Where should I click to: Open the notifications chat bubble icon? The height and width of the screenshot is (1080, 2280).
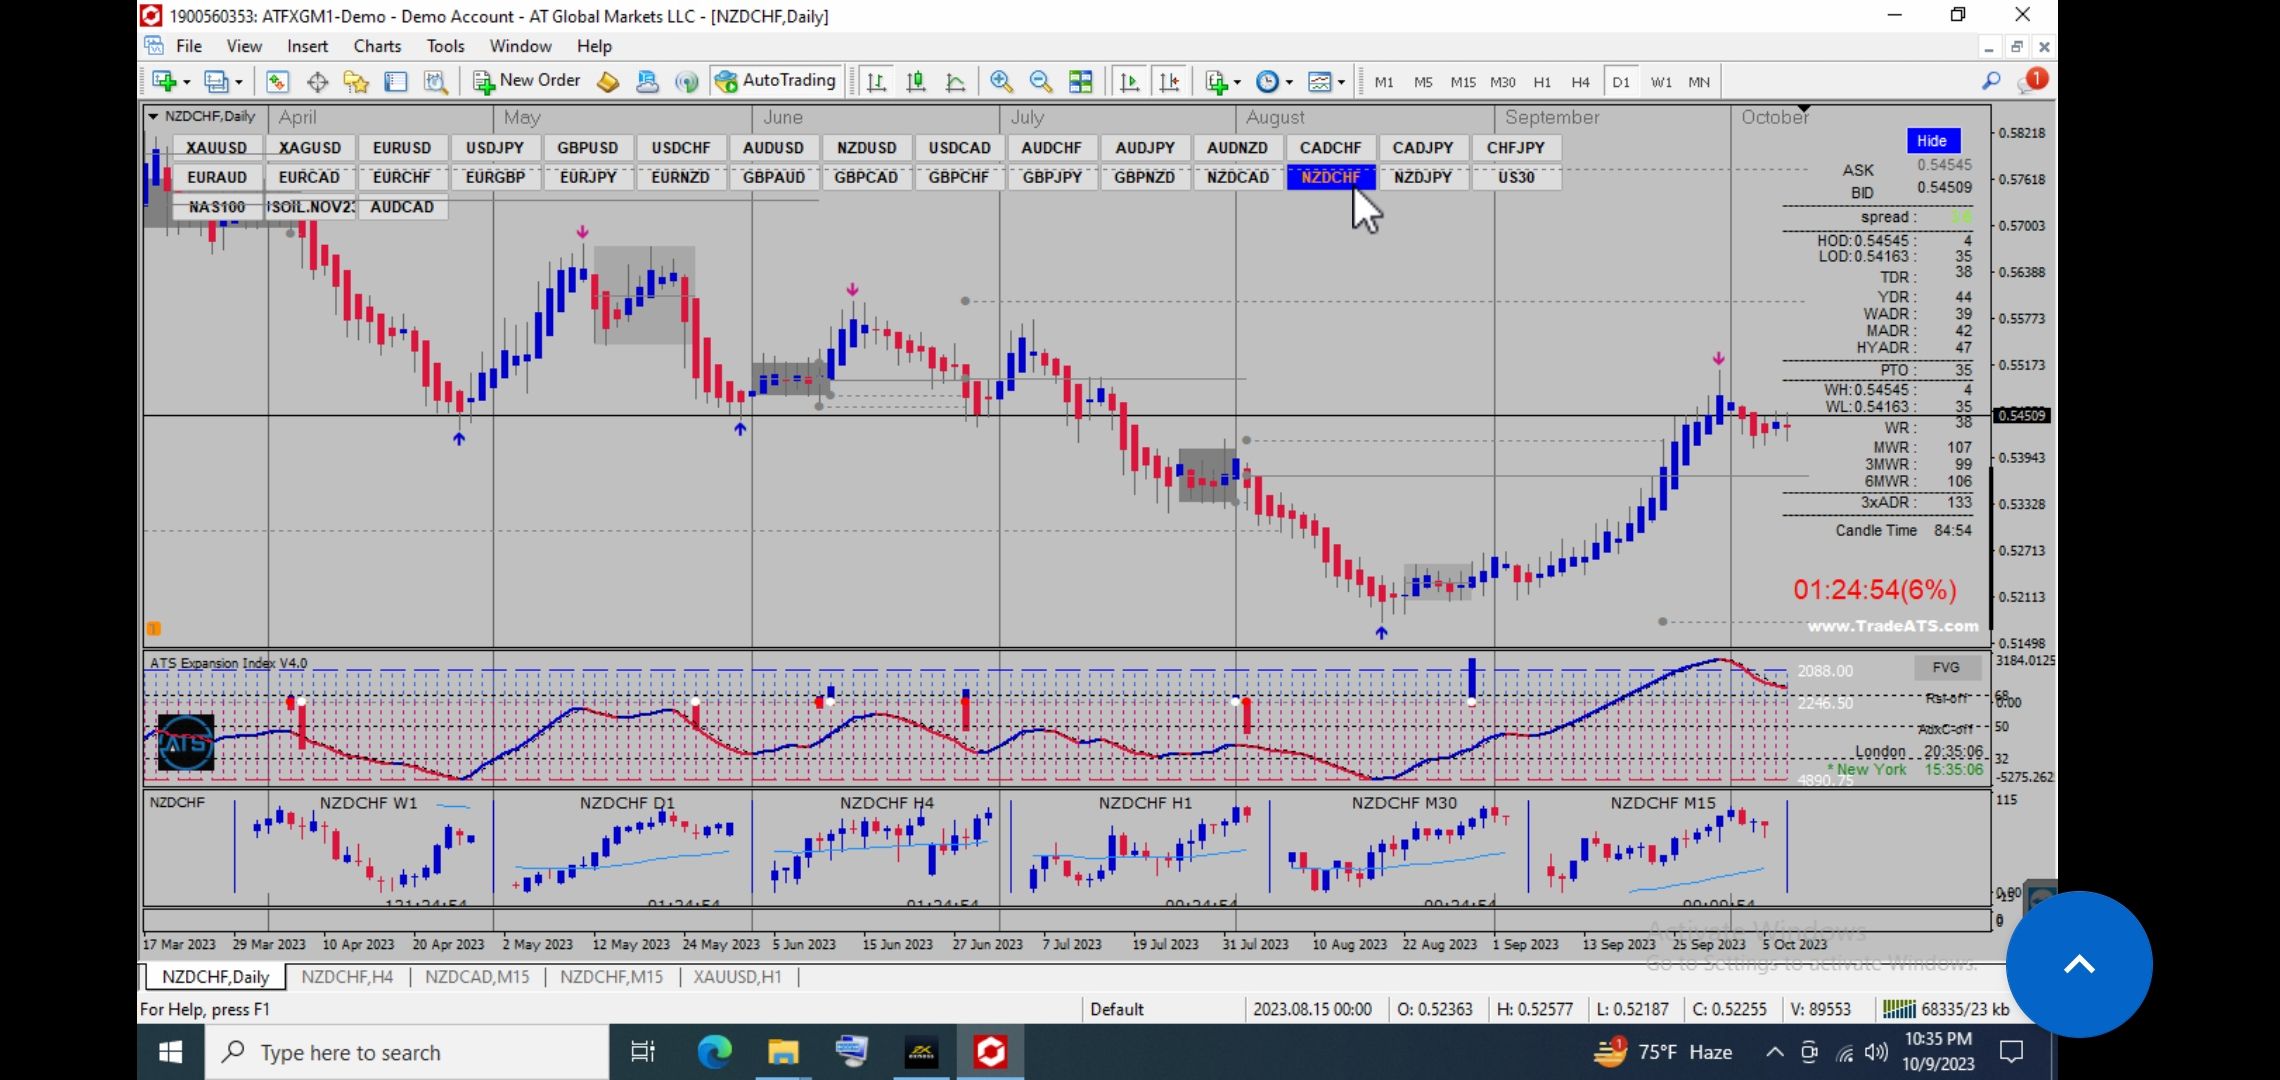coord(2031,82)
